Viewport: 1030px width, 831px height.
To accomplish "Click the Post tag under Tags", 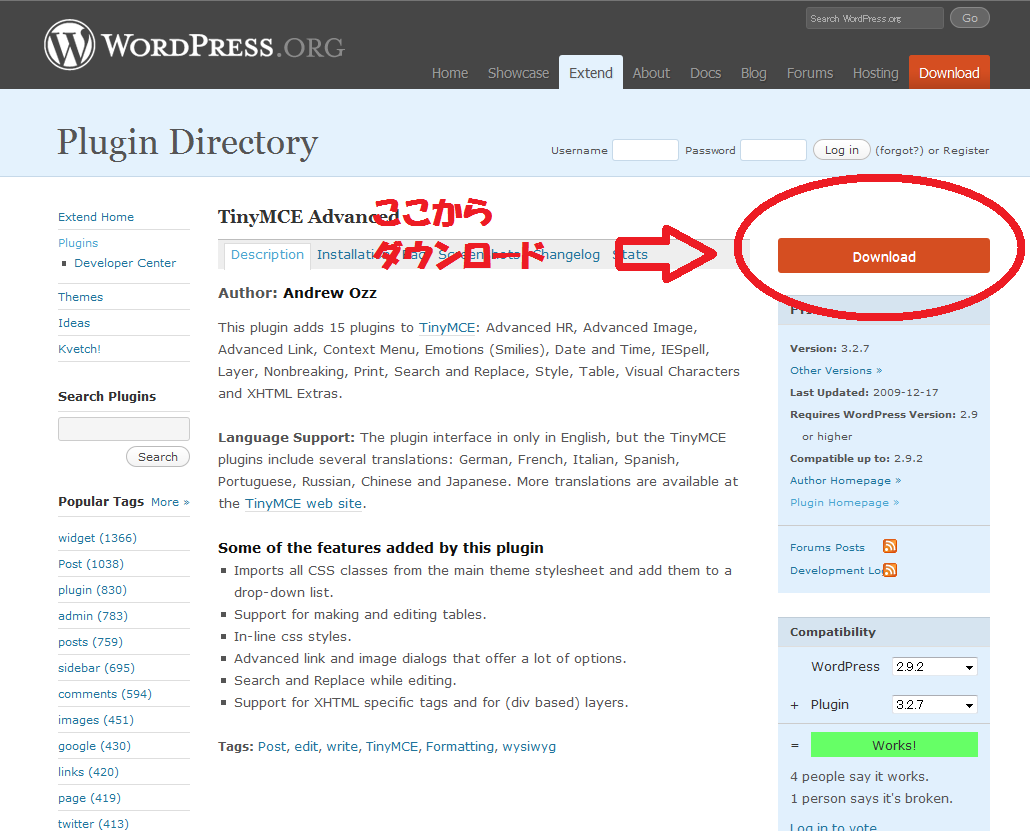I will coord(272,747).
